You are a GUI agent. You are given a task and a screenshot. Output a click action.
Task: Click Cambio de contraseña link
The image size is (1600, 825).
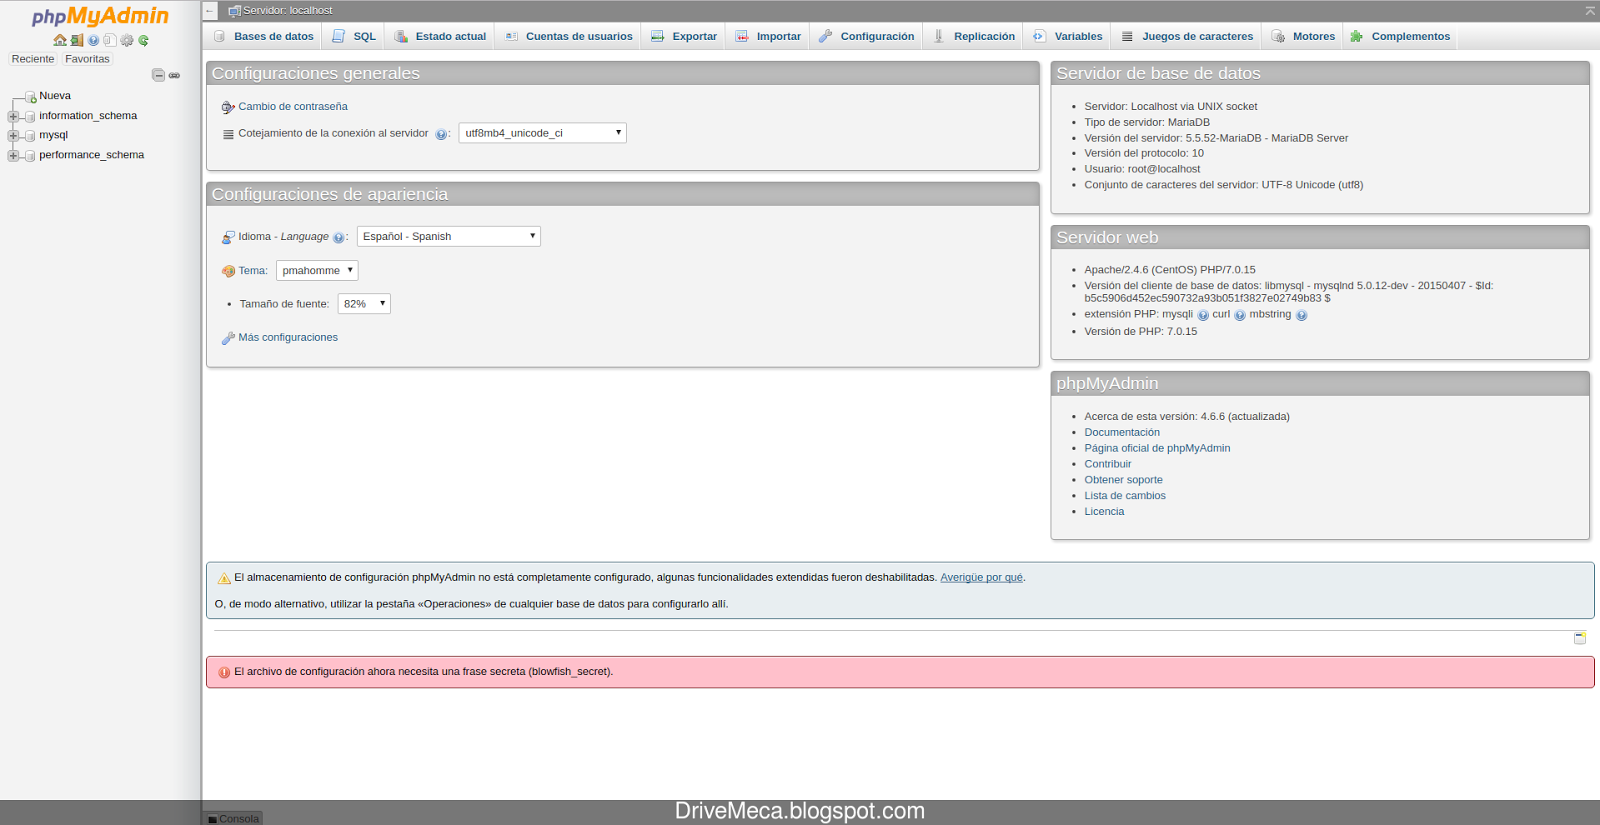click(x=293, y=107)
